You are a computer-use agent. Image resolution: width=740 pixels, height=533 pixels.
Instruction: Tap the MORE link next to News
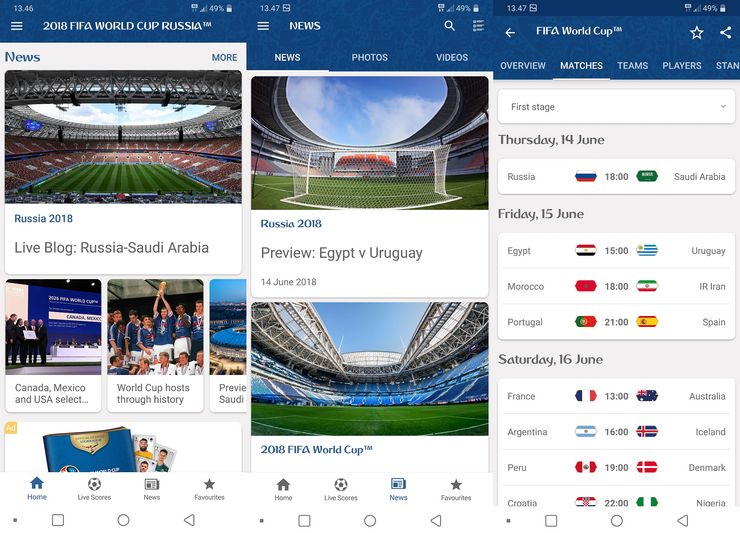tap(224, 58)
